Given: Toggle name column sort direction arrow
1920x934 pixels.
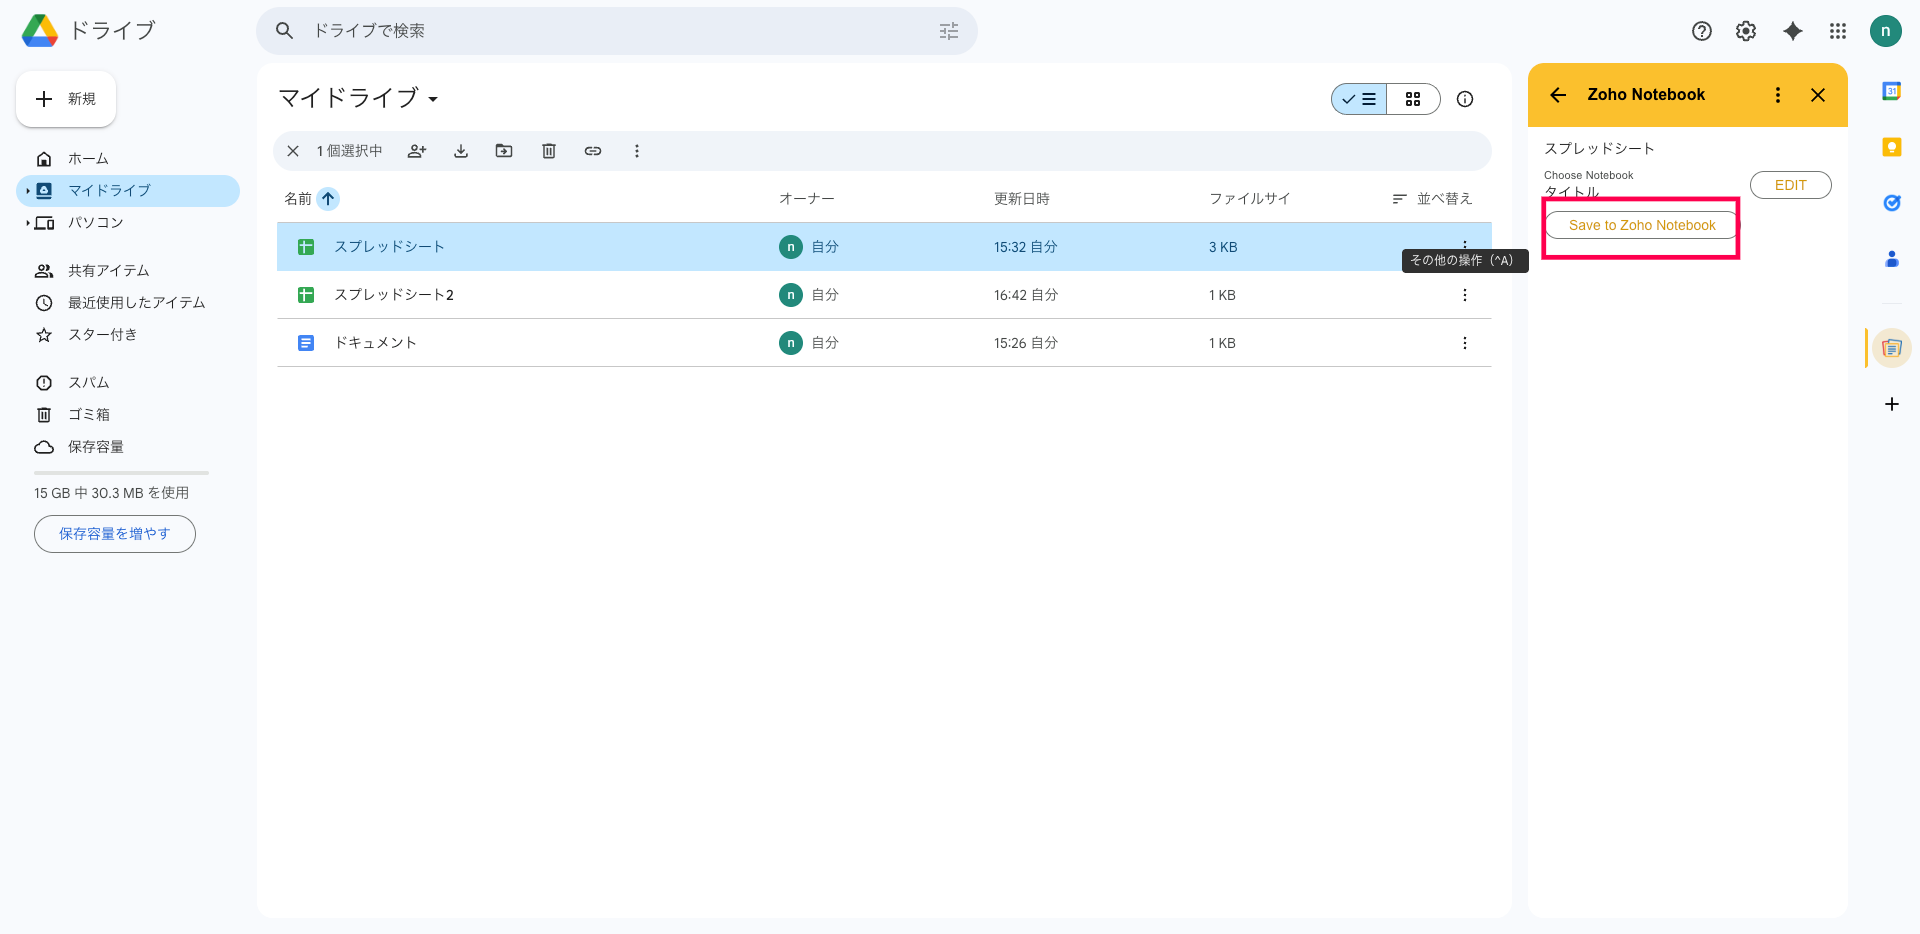Looking at the screenshot, I should [x=328, y=199].
